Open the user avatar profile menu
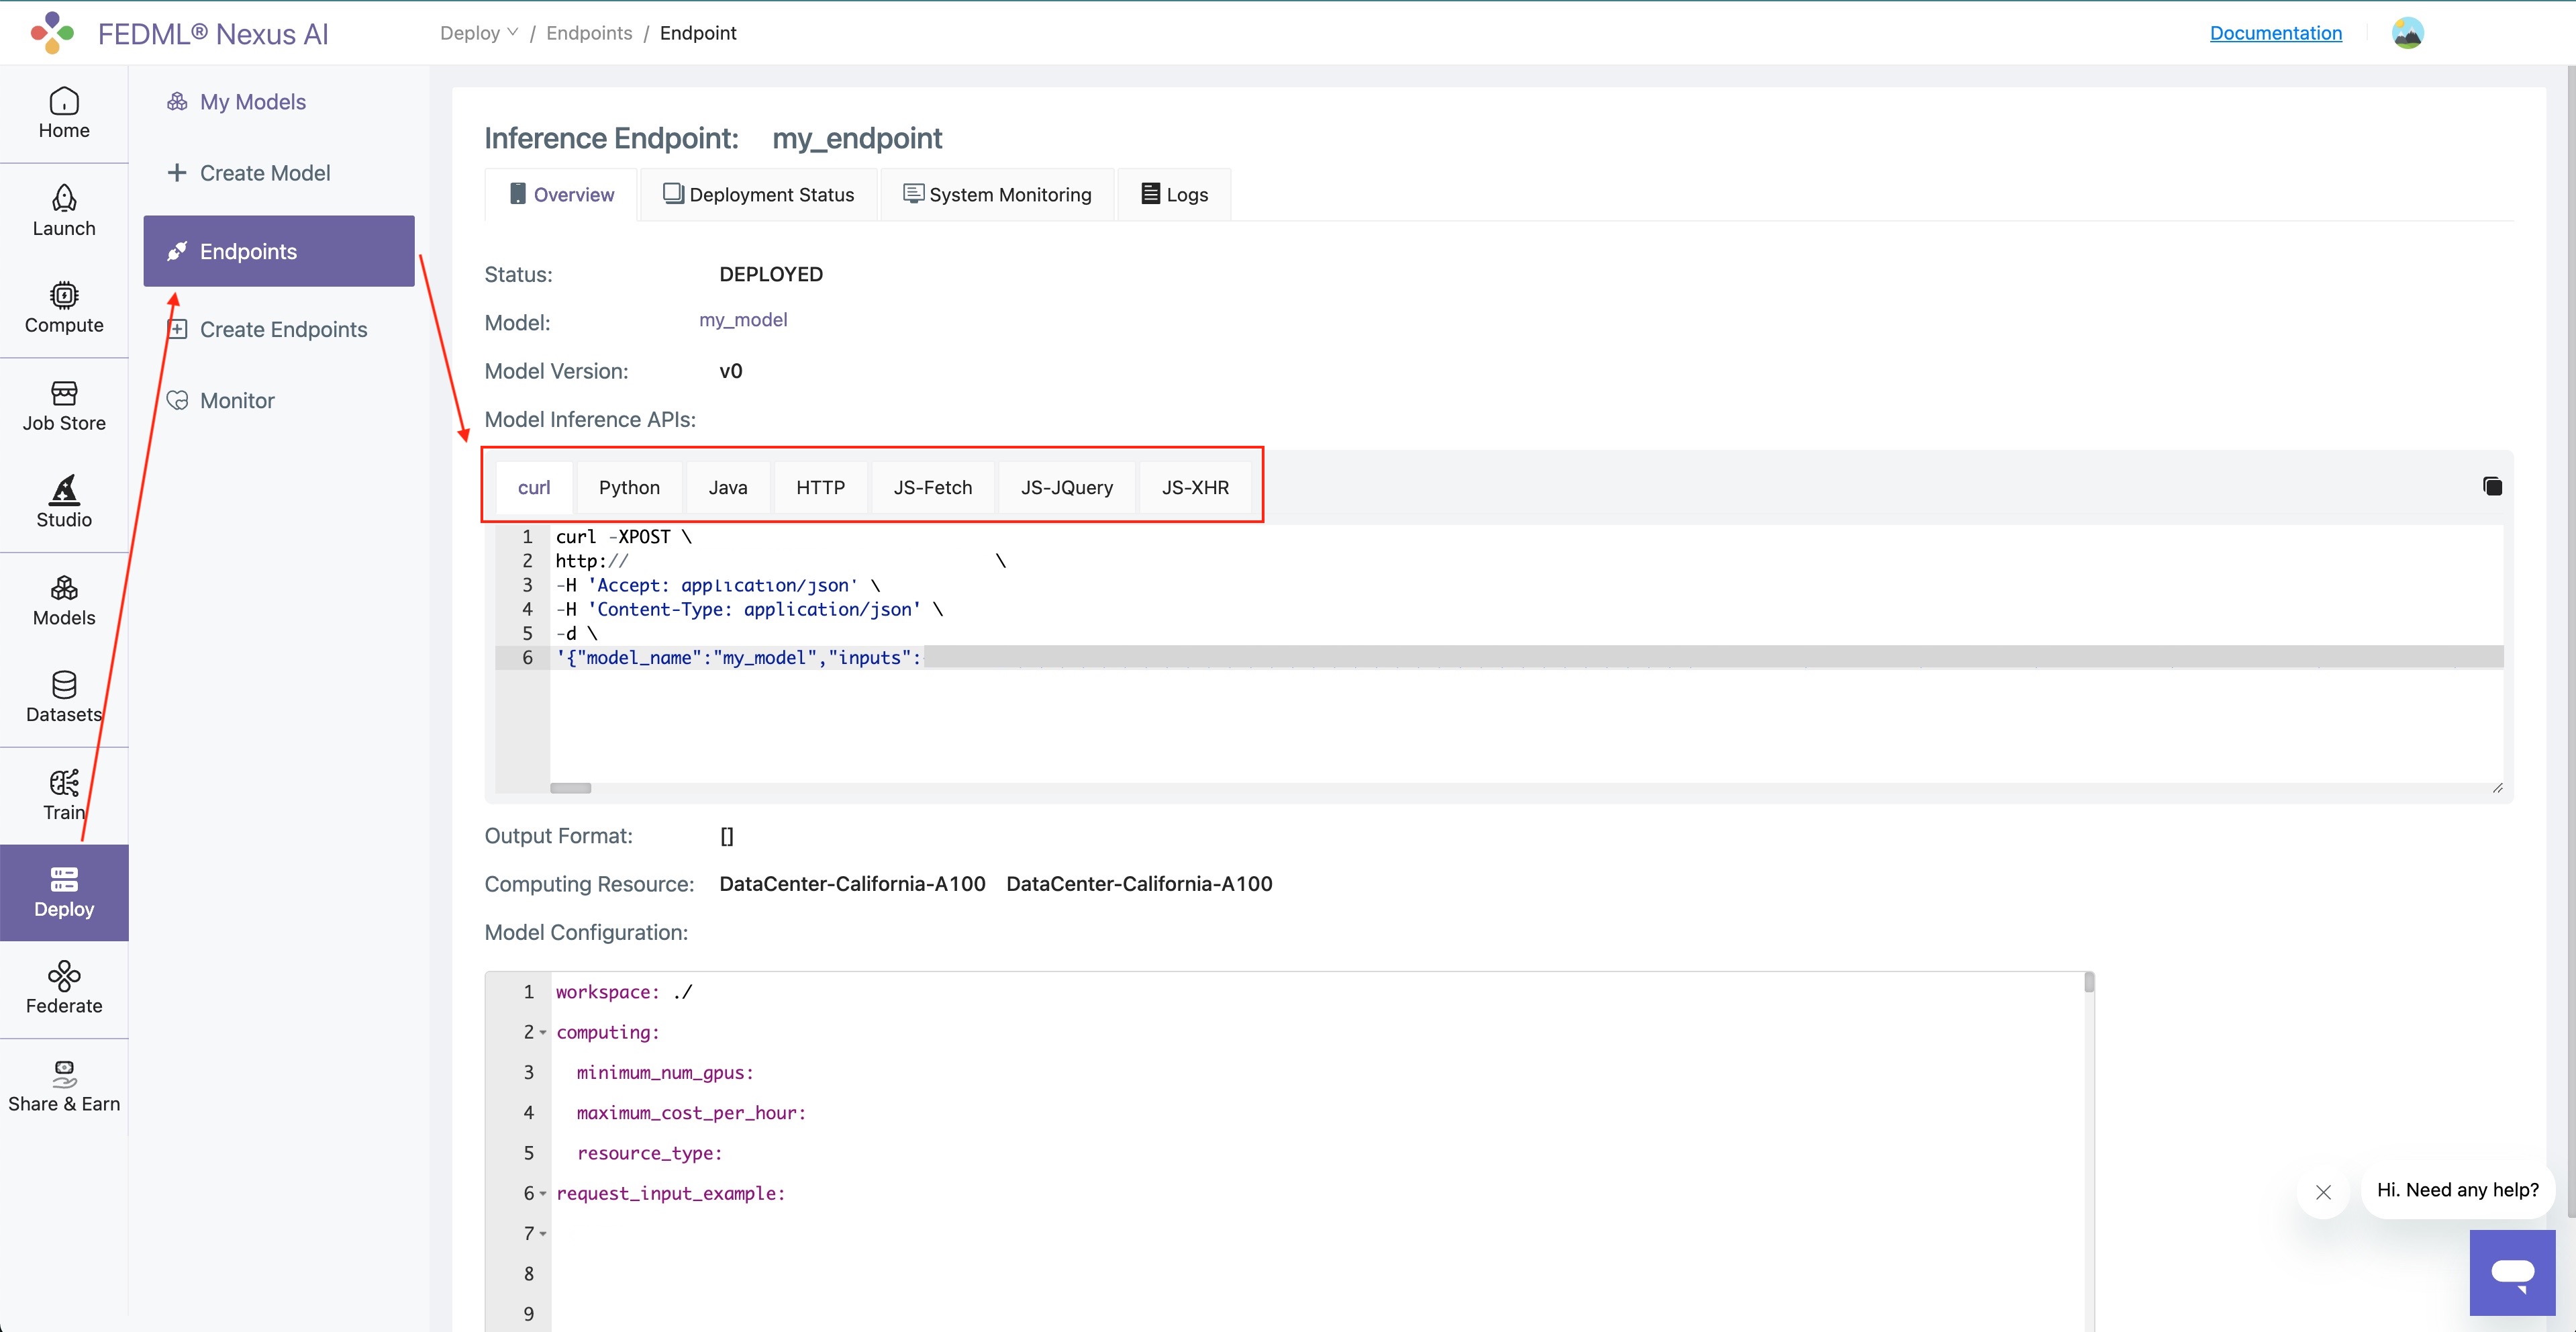 2407,33
